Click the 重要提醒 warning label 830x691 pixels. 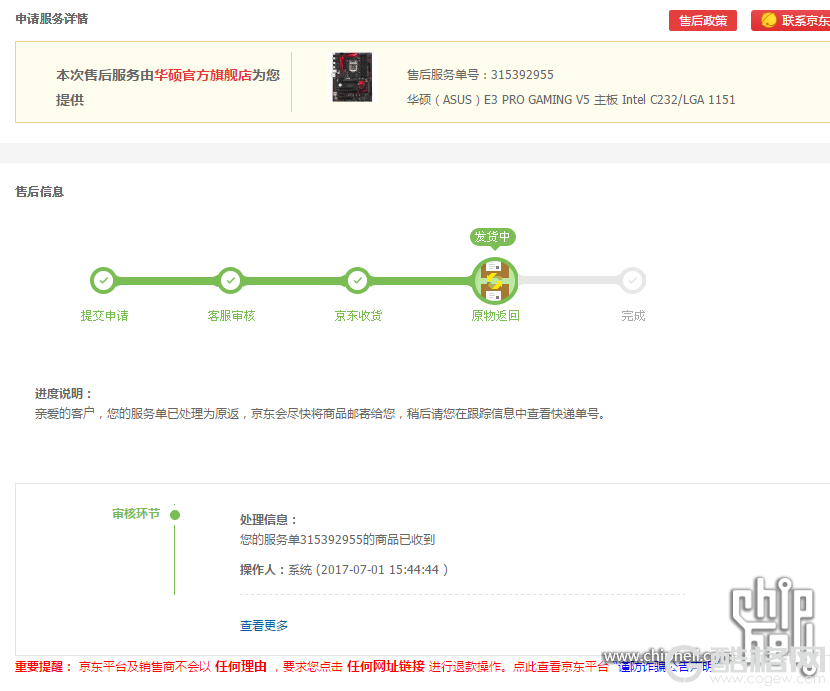tap(43, 667)
